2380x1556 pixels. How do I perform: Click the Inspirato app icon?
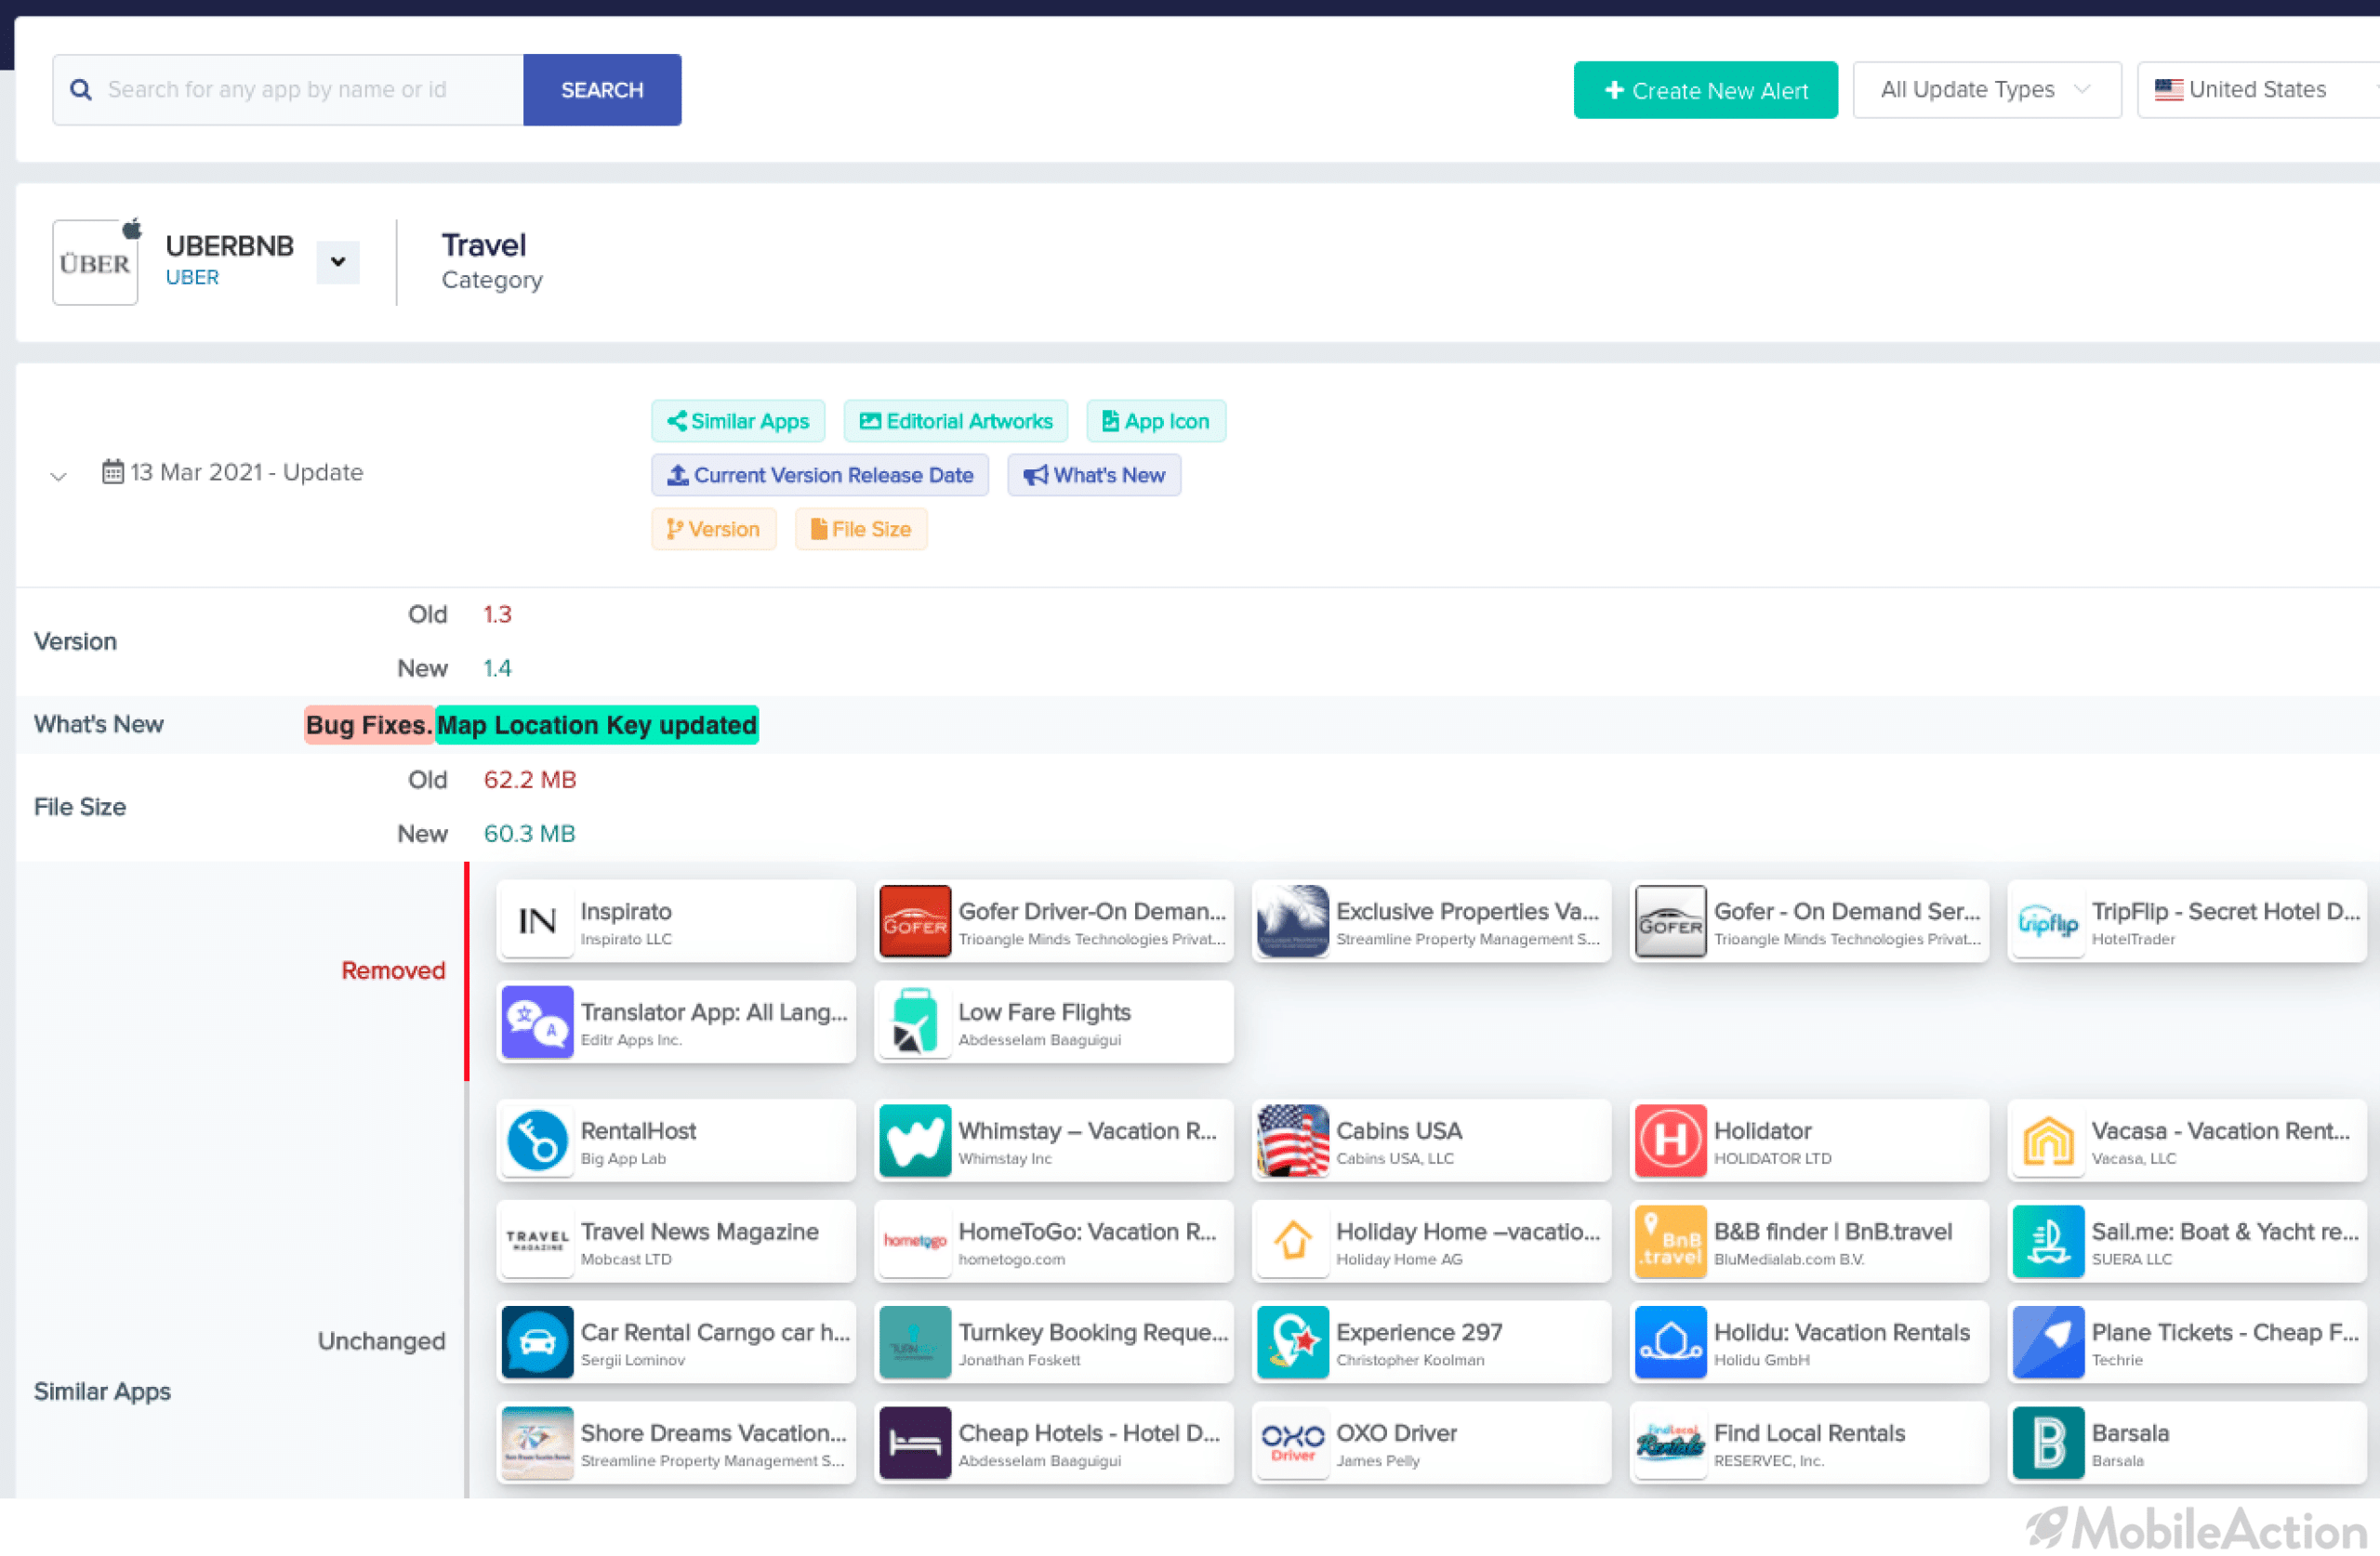537,921
